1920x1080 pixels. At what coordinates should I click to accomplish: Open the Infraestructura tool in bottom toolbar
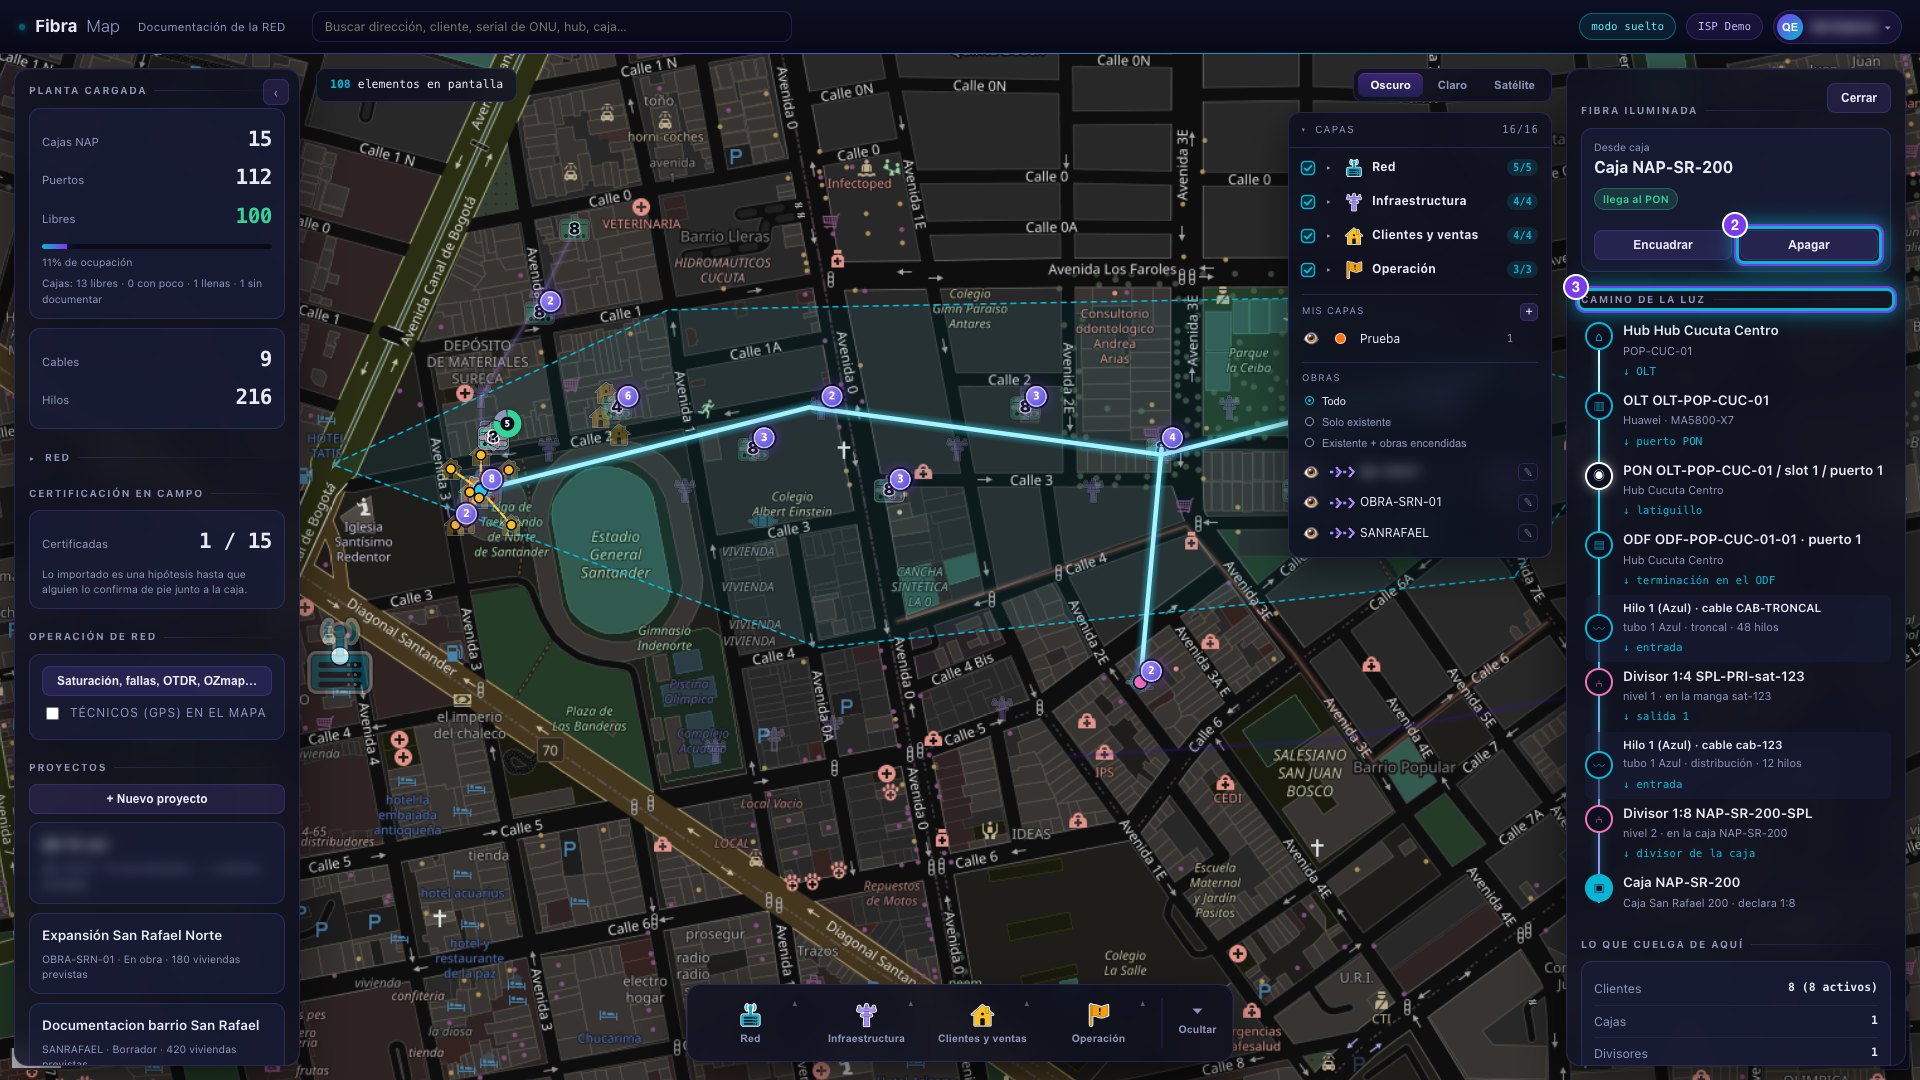[866, 1023]
